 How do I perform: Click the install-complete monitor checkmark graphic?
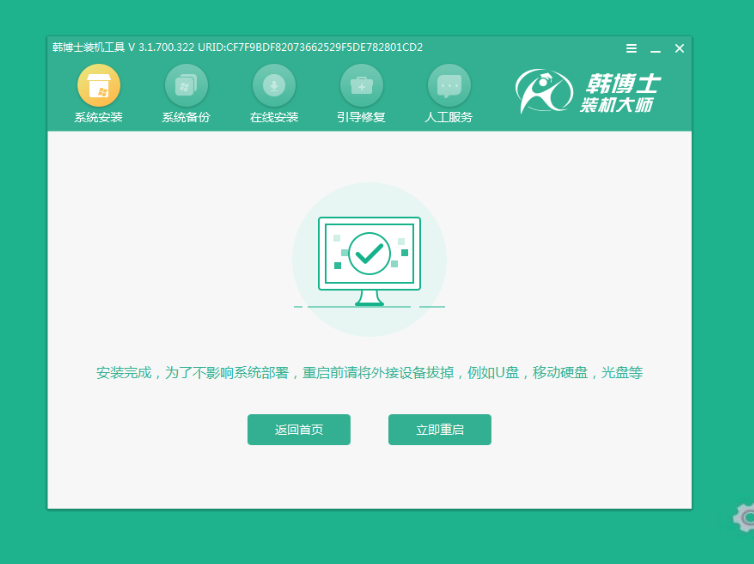tap(369, 260)
